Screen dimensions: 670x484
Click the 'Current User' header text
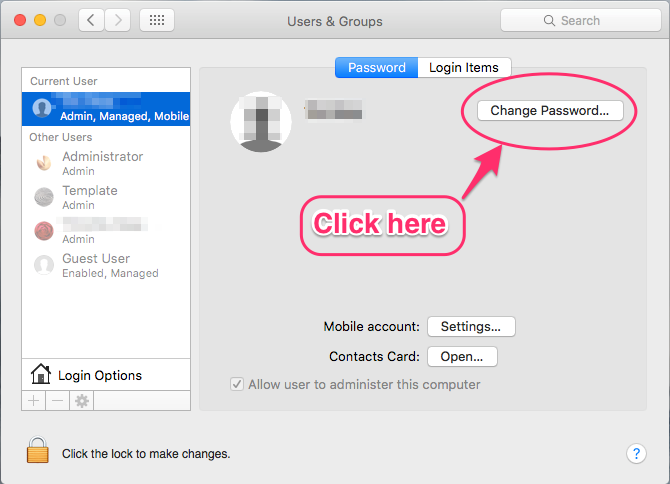click(x=64, y=81)
